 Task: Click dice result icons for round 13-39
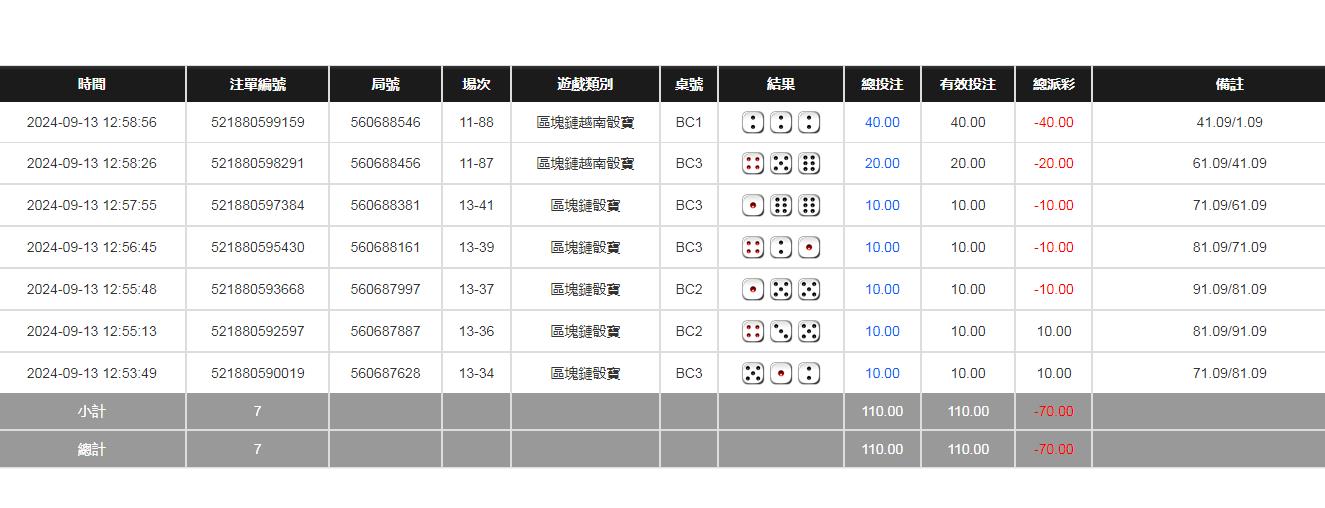781,247
